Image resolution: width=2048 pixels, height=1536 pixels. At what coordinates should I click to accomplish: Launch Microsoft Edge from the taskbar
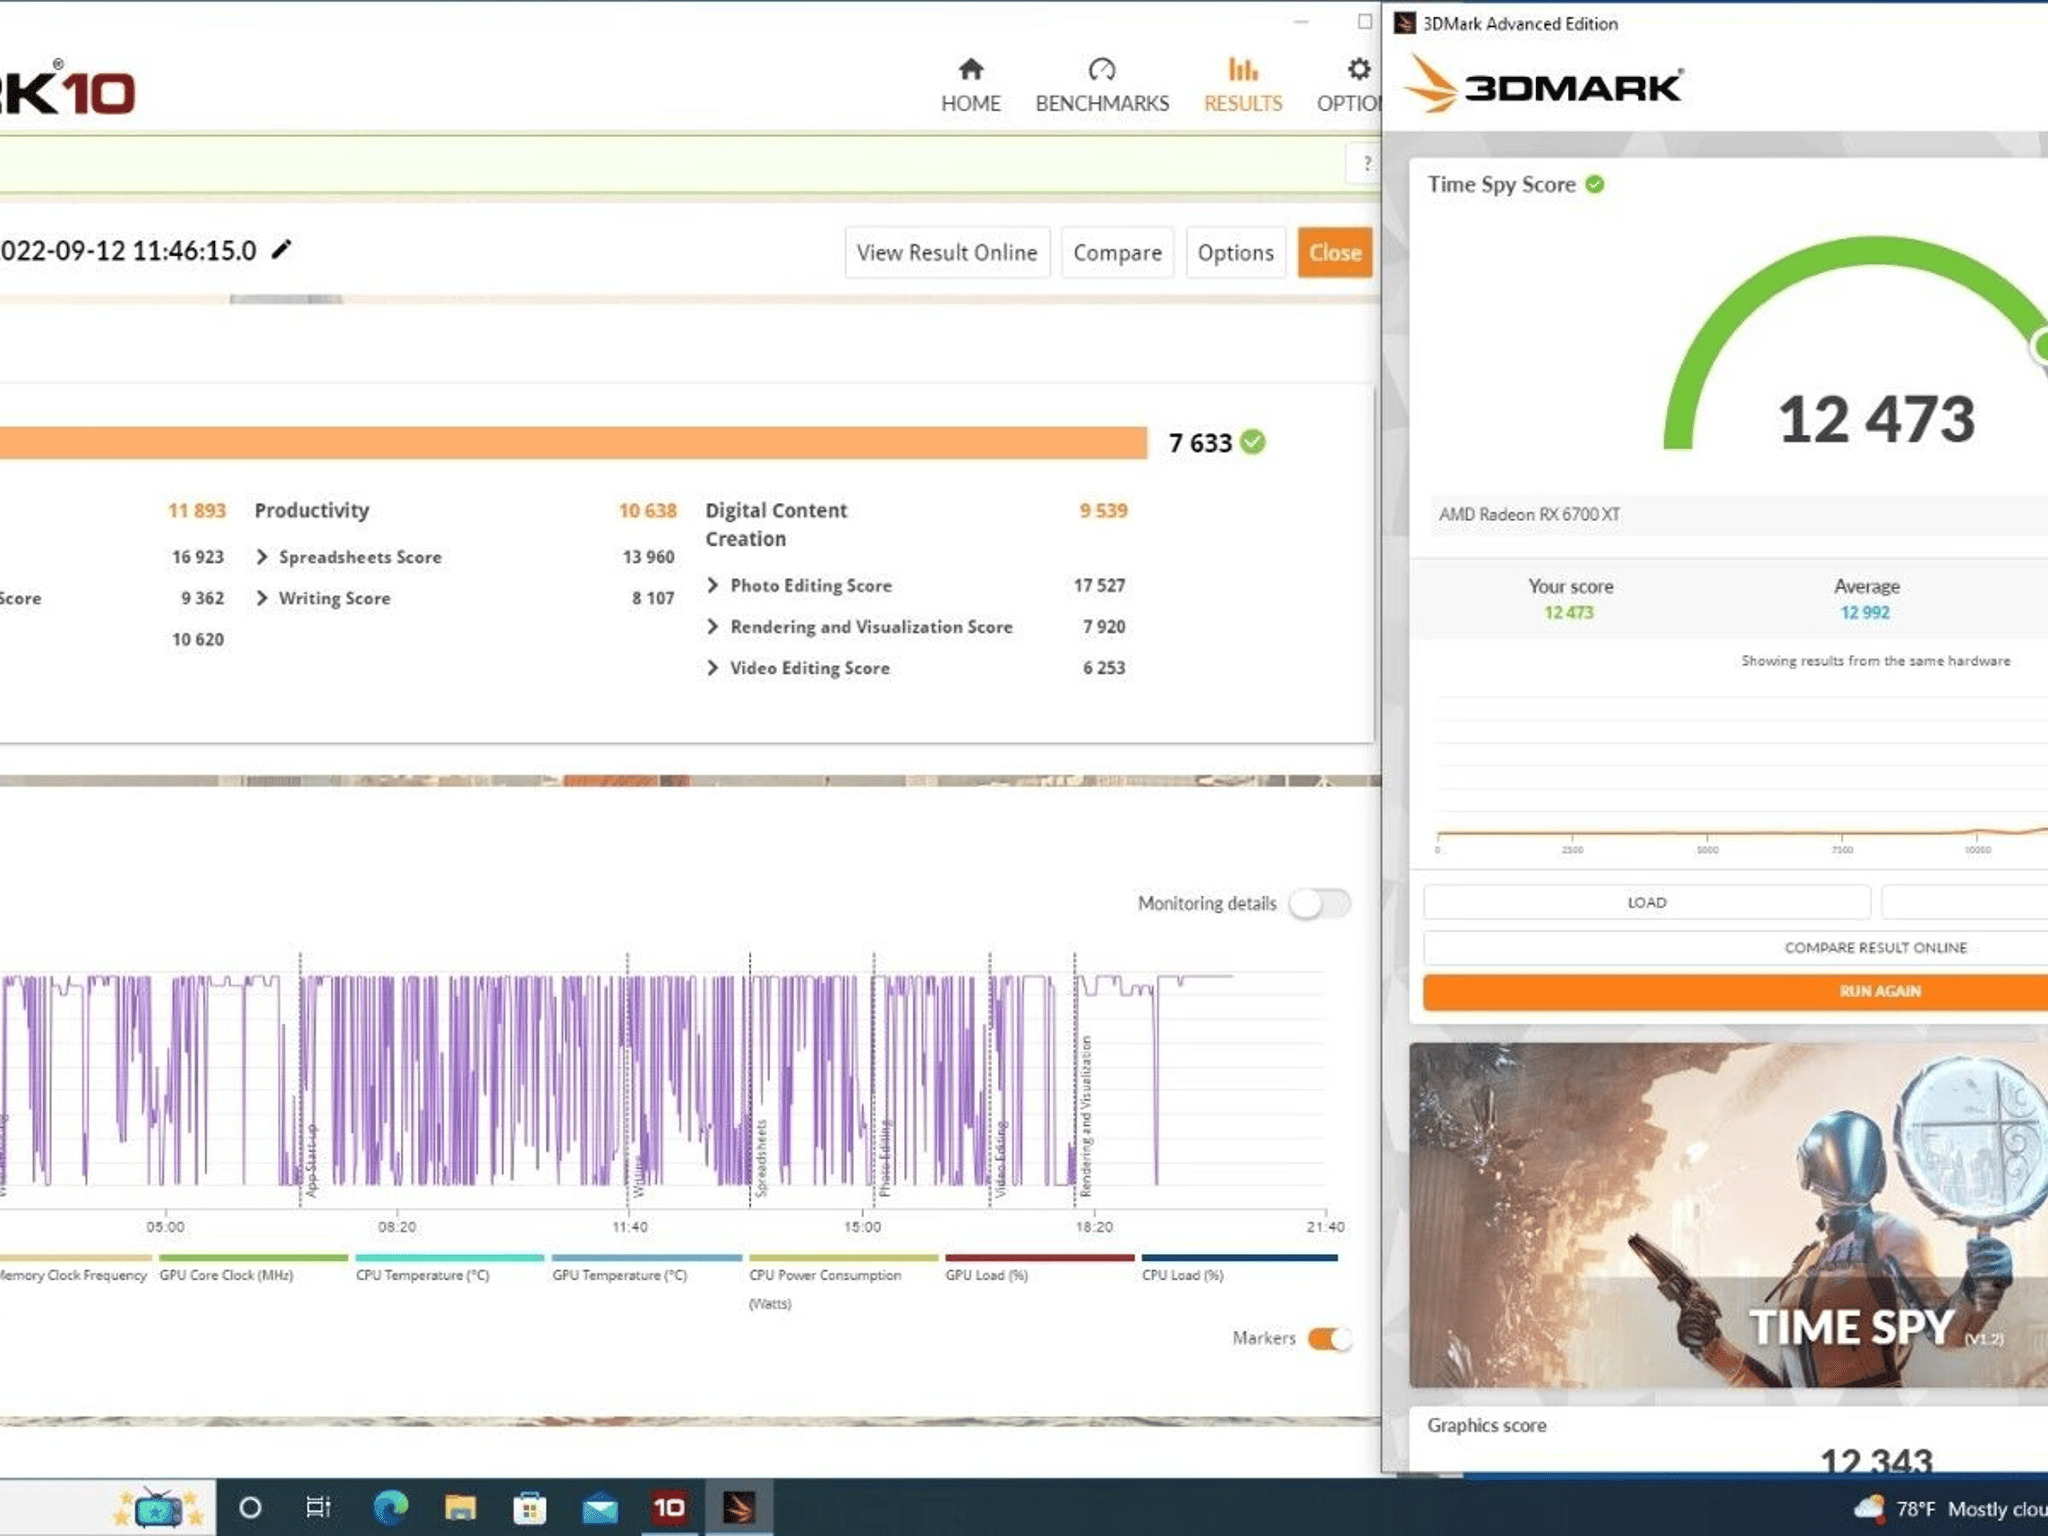coord(390,1507)
